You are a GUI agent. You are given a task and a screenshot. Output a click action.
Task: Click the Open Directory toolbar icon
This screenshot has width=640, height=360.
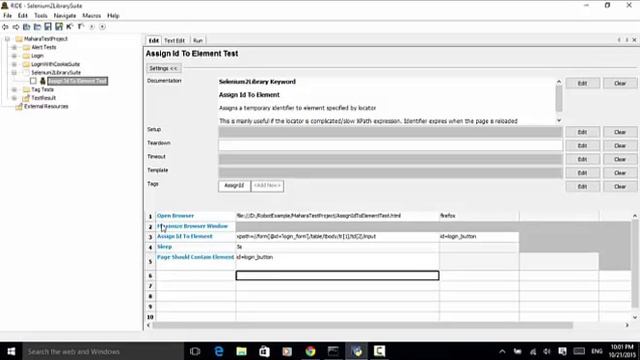point(37,27)
